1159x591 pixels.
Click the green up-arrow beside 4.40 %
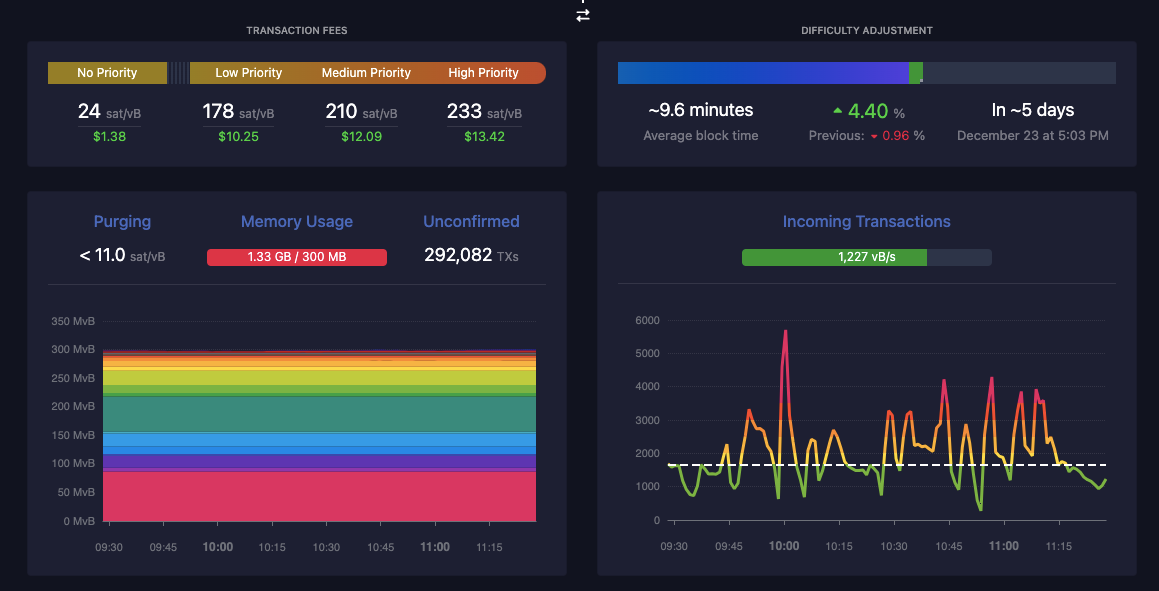(837, 111)
